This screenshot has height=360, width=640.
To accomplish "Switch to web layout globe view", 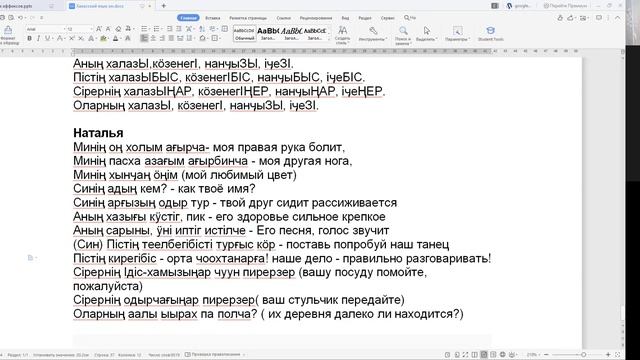I will tap(502, 355).
